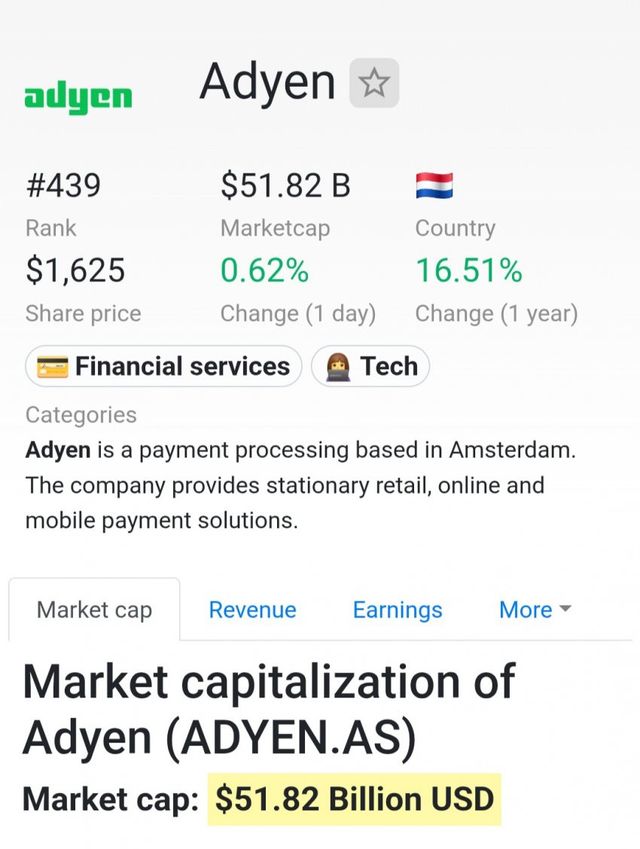Open the Tech category tag
This screenshot has width=640, height=849.
[371, 367]
